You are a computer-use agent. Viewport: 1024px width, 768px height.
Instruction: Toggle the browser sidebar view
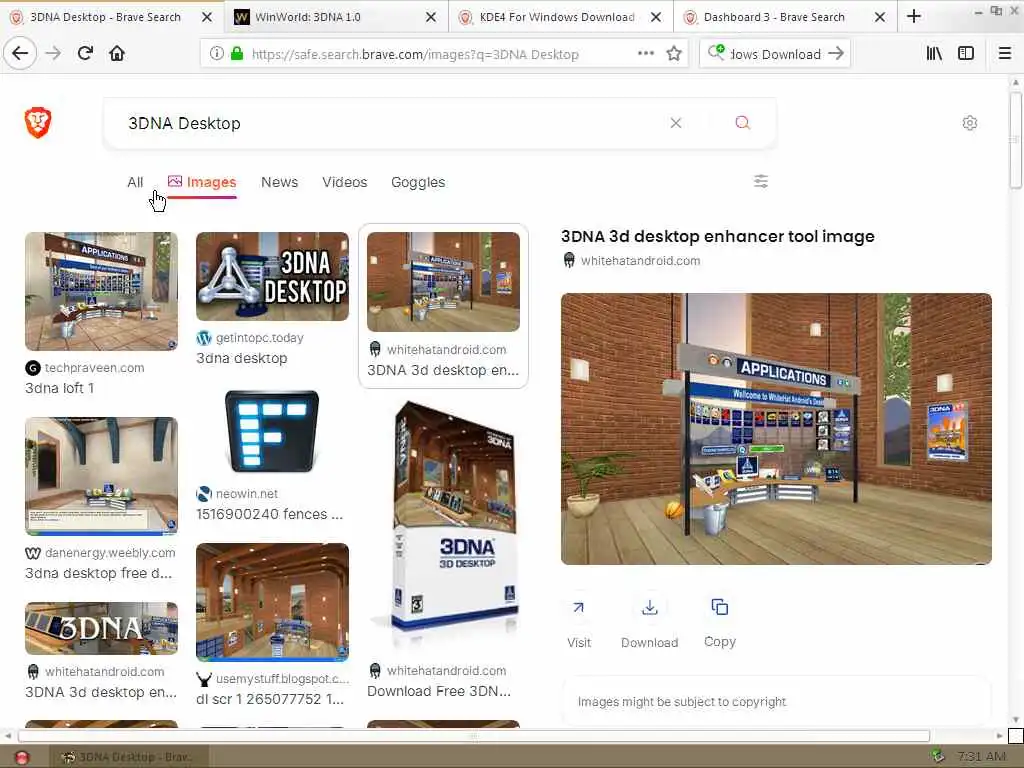click(x=966, y=54)
